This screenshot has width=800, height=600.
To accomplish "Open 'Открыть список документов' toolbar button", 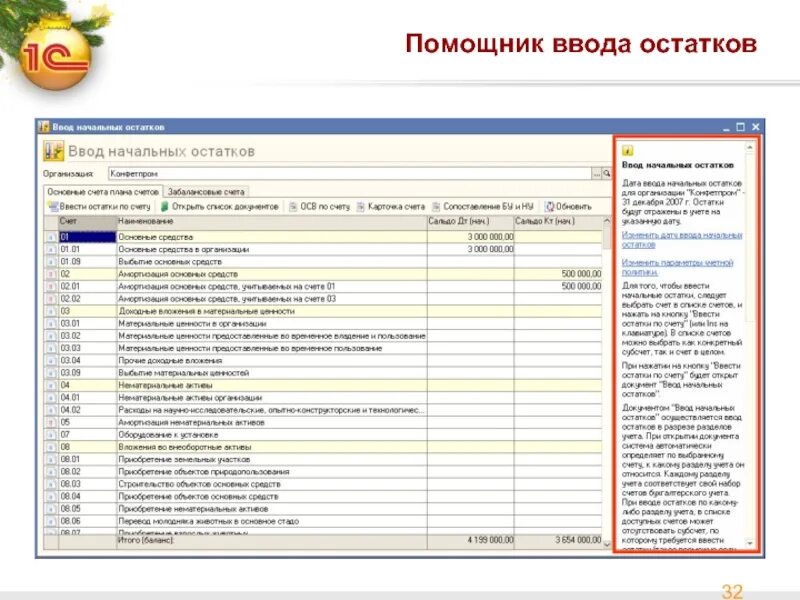I will [x=219, y=207].
